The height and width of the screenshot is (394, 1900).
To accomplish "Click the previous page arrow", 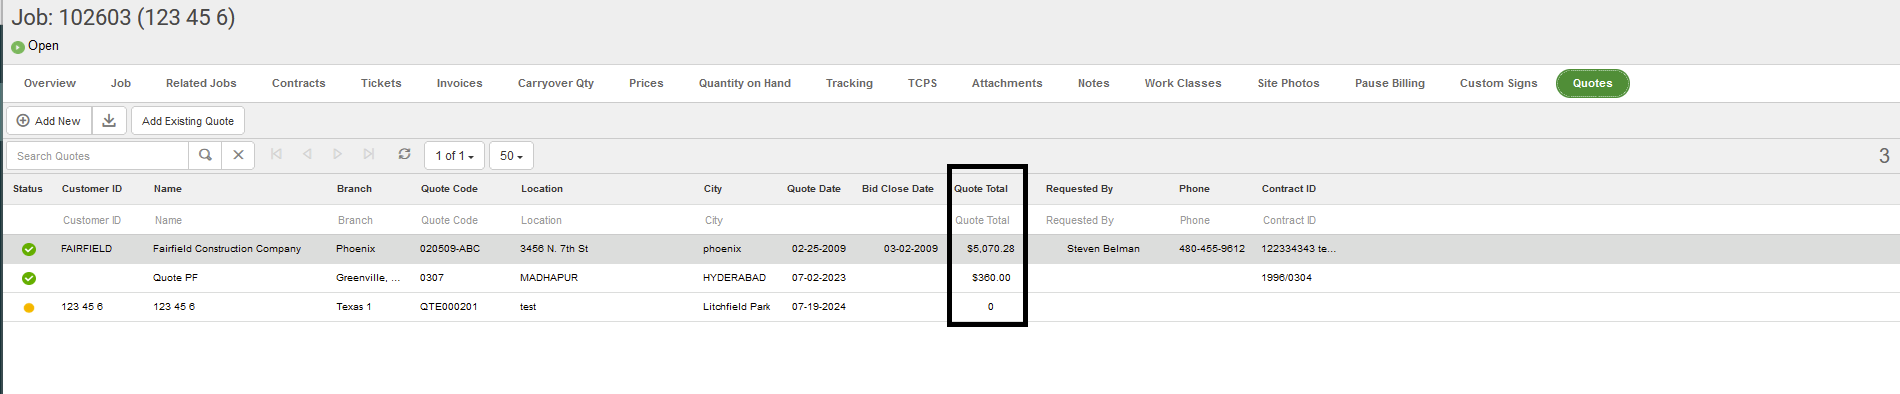I will [307, 154].
